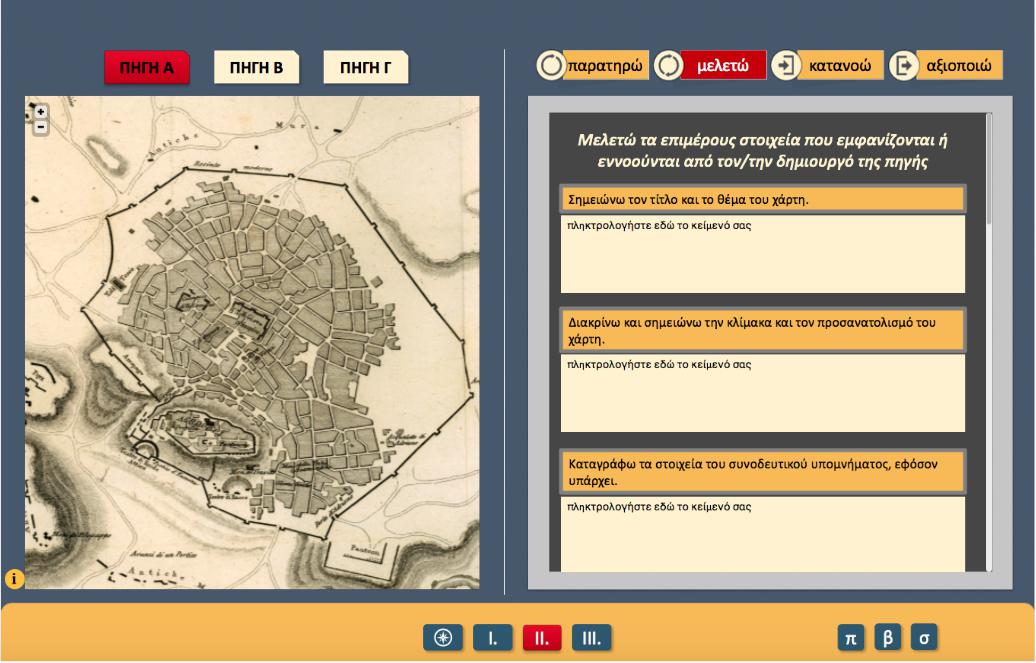The width and height of the screenshot is (1036, 663).
Task: Switch to ΠΗΓΗ Α source tab
Action: (147, 67)
